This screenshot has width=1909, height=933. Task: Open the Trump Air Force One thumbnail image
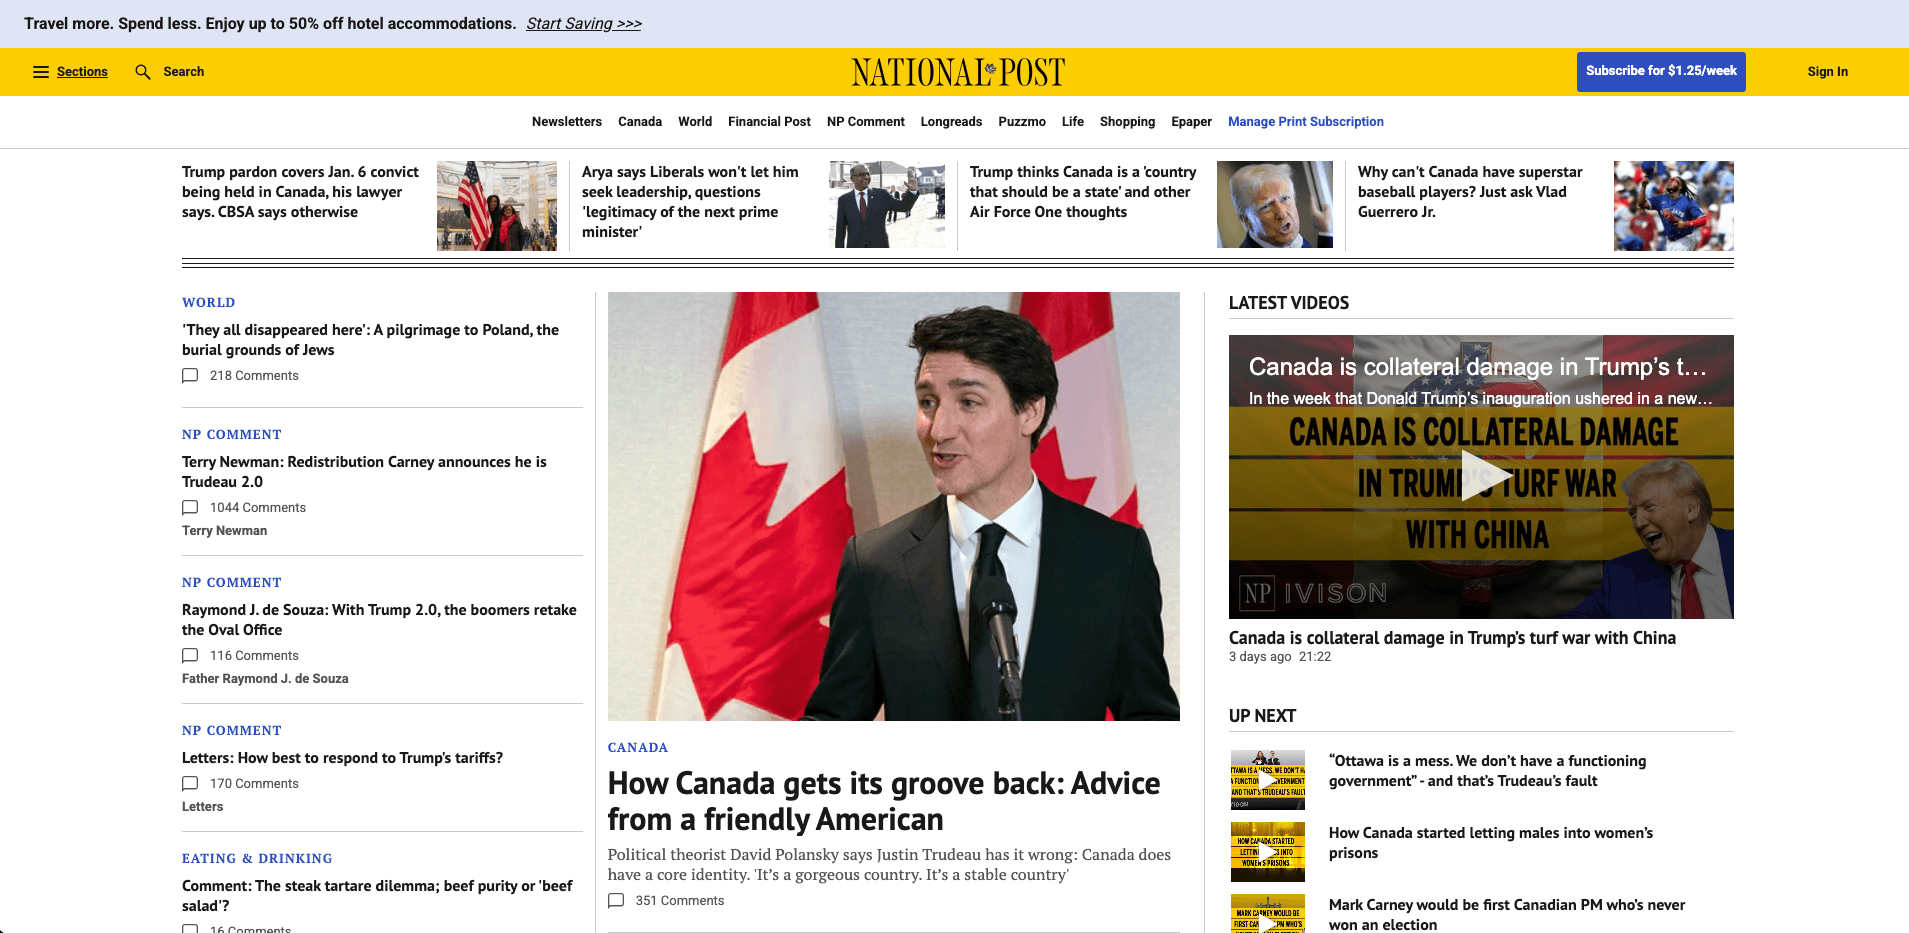[x=1274, y=204]
